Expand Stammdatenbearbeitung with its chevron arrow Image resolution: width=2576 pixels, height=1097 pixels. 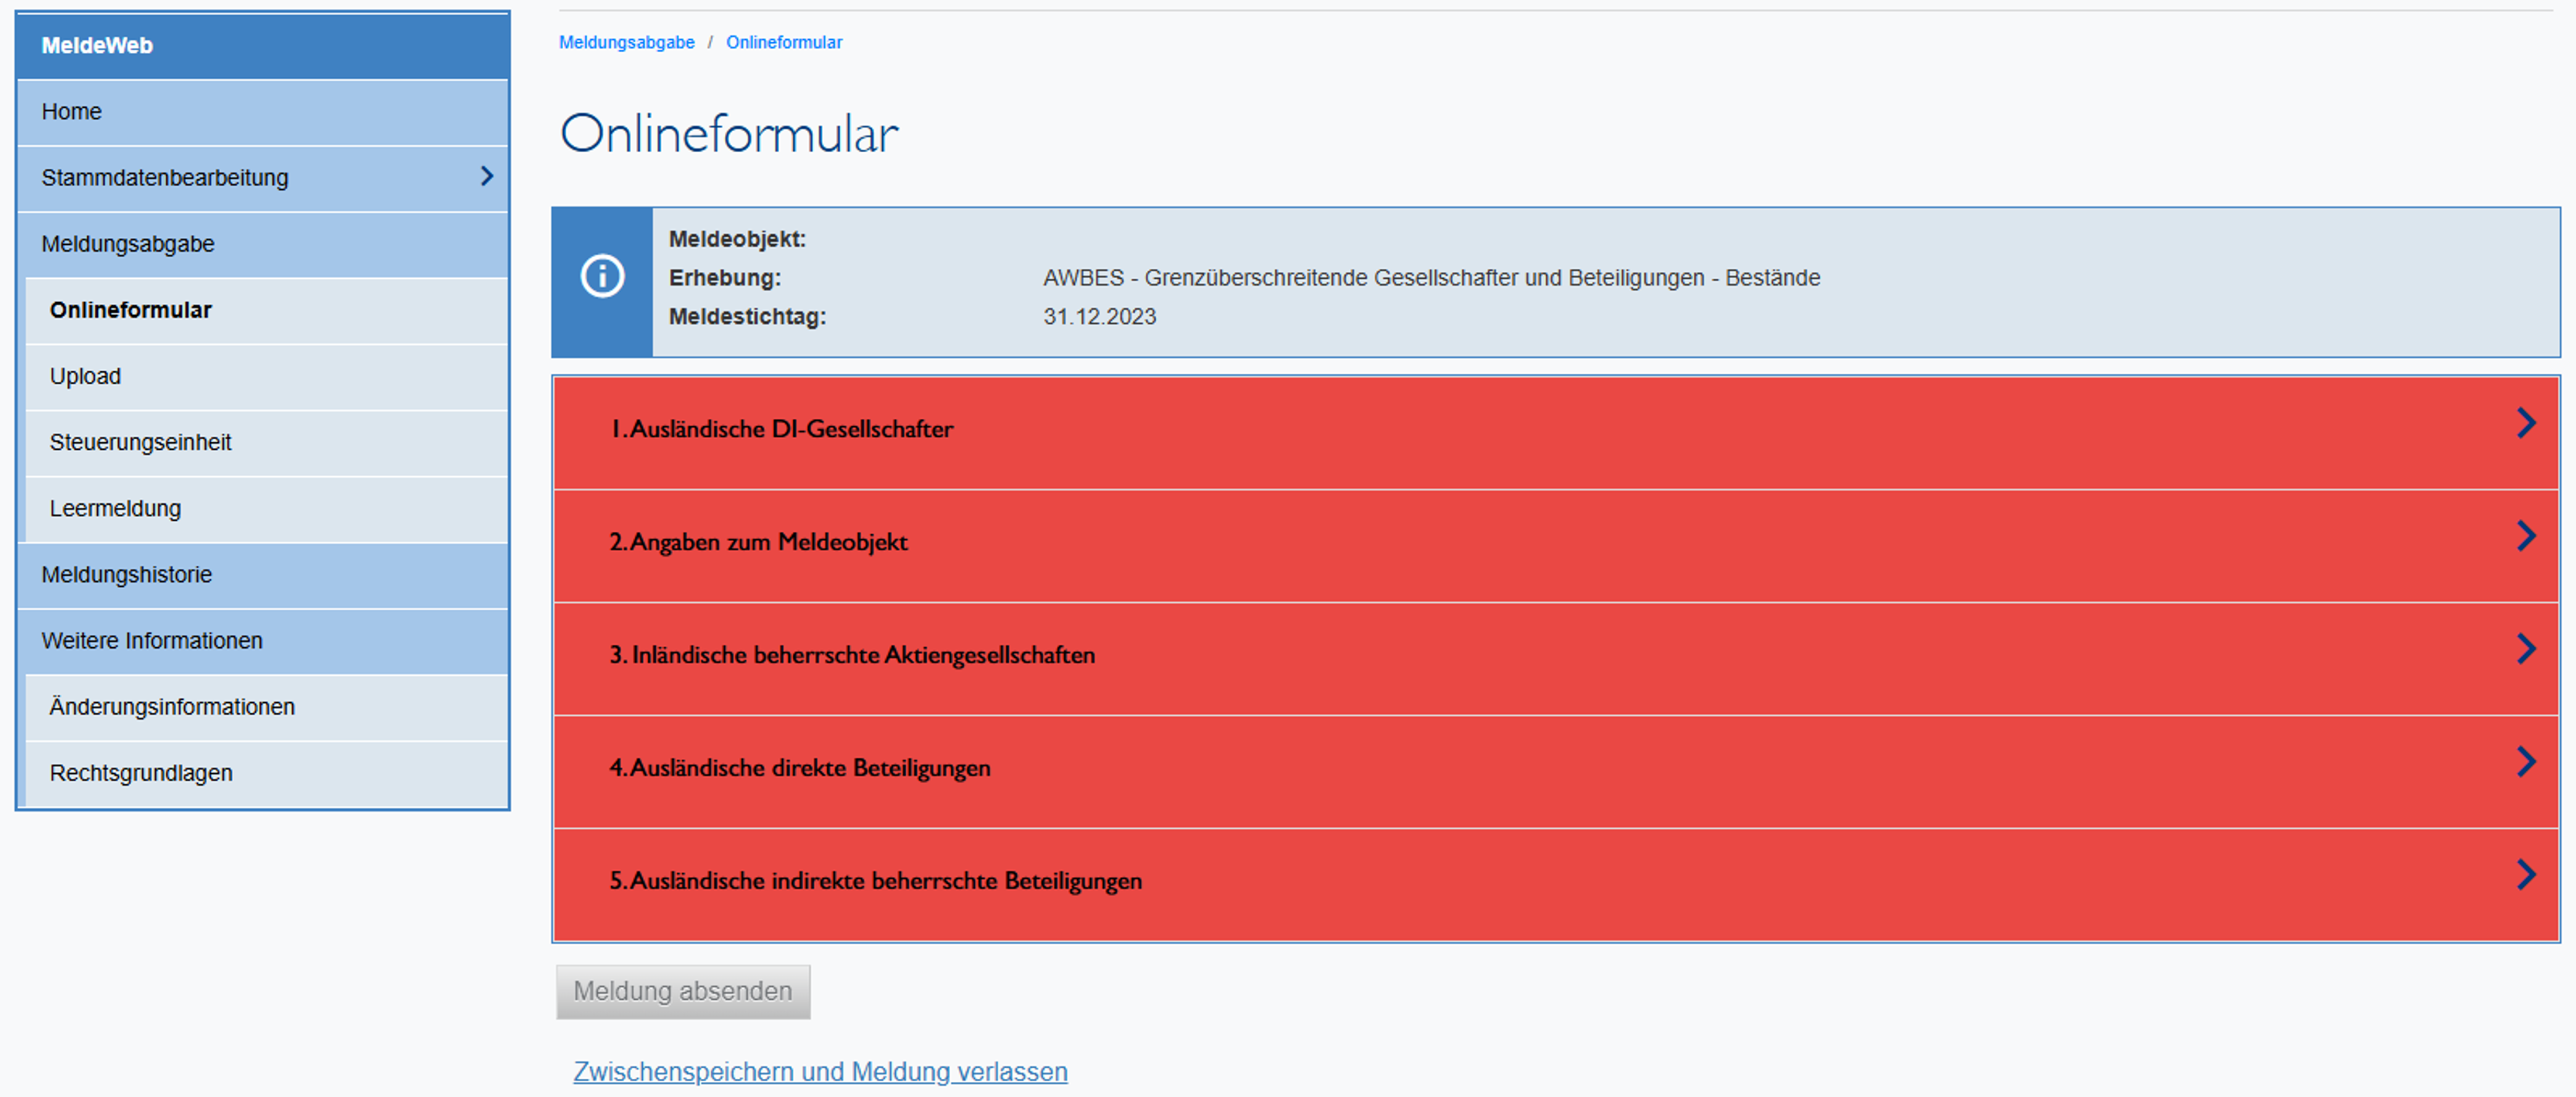(486, 176)
